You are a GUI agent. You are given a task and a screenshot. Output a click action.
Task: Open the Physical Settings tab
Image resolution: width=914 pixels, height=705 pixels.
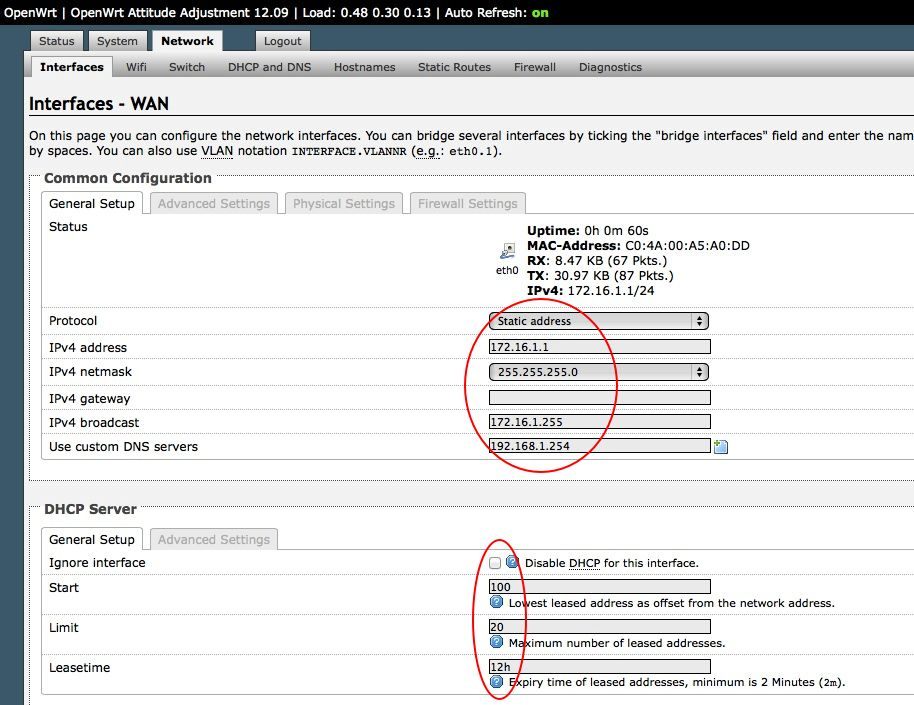343,204
